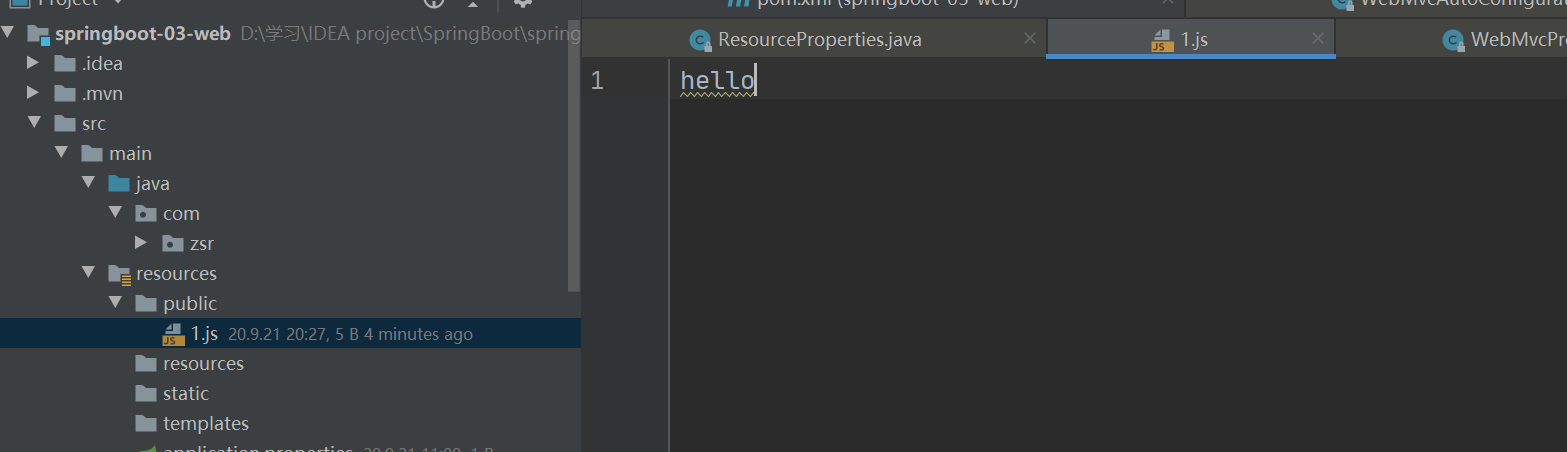The height and width of the screenshot is (452, 1567).
Task: Click the class icon on ResourceProperties.java tab
Action: tap(701, 40)
